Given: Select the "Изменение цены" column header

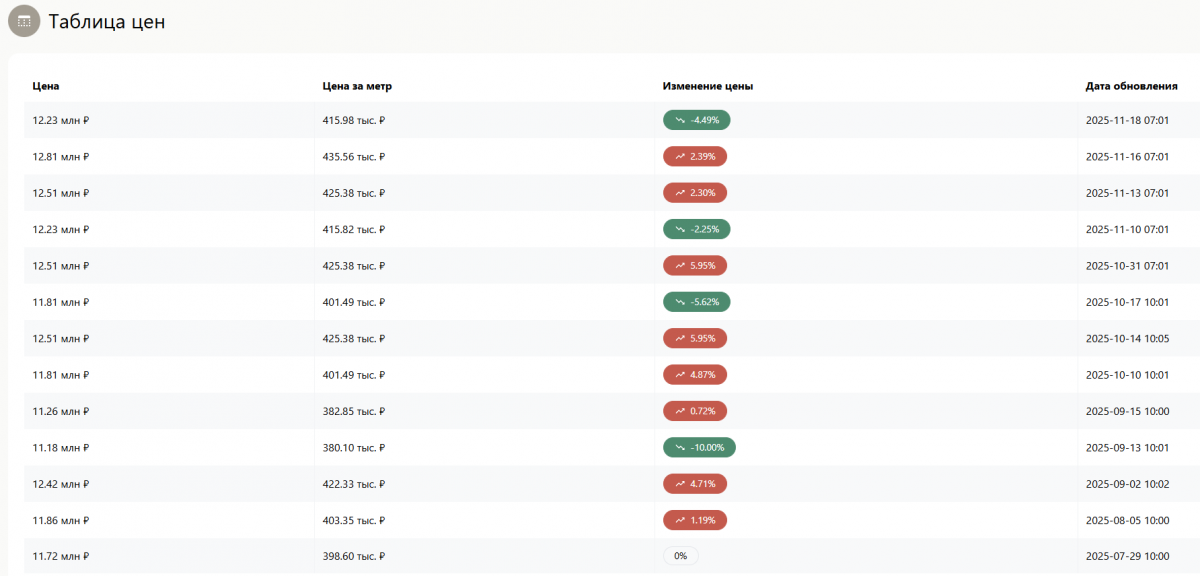Looking at the screenshot, I should tap(707, 86).
